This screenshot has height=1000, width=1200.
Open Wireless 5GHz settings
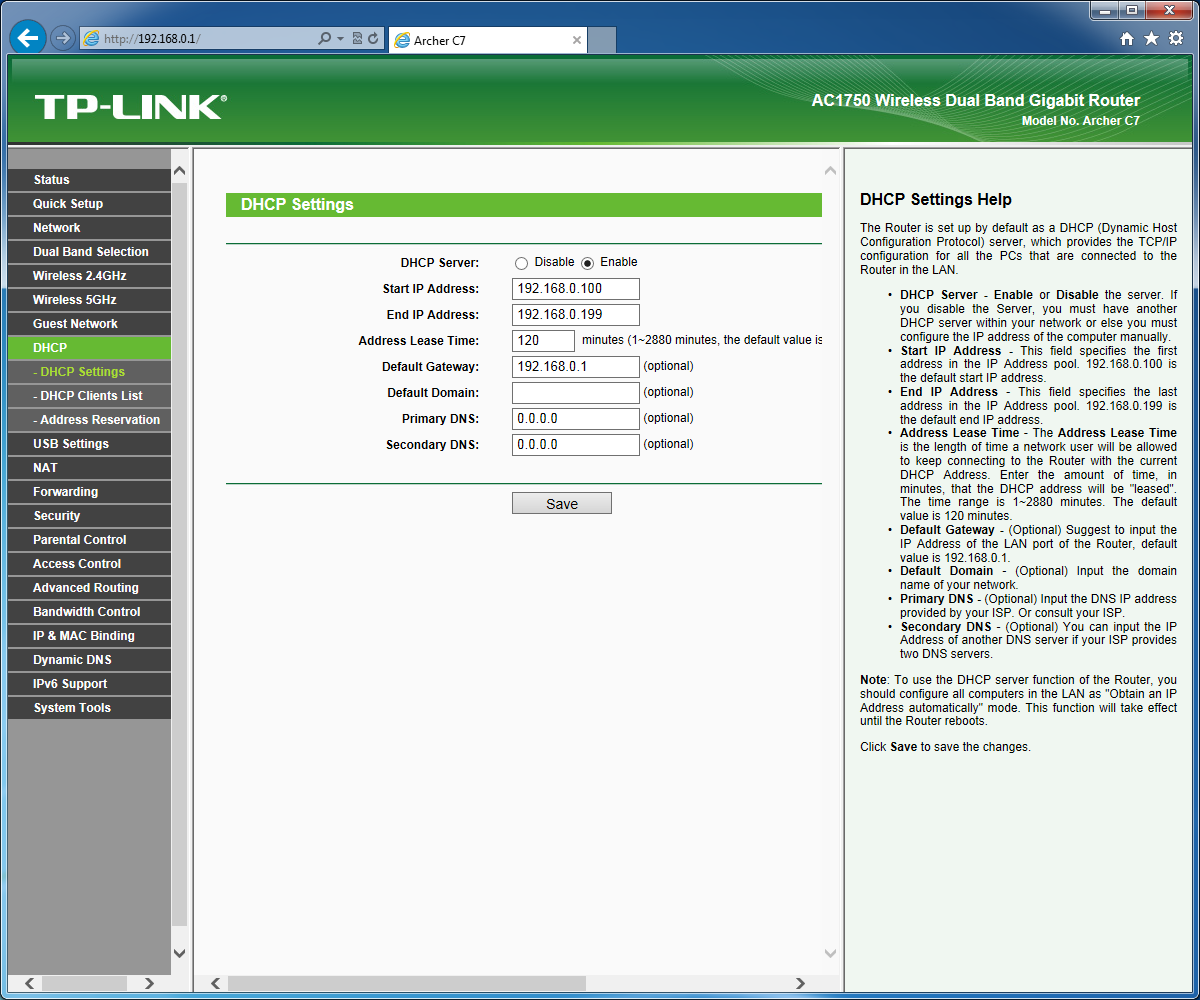pos(89,300)
